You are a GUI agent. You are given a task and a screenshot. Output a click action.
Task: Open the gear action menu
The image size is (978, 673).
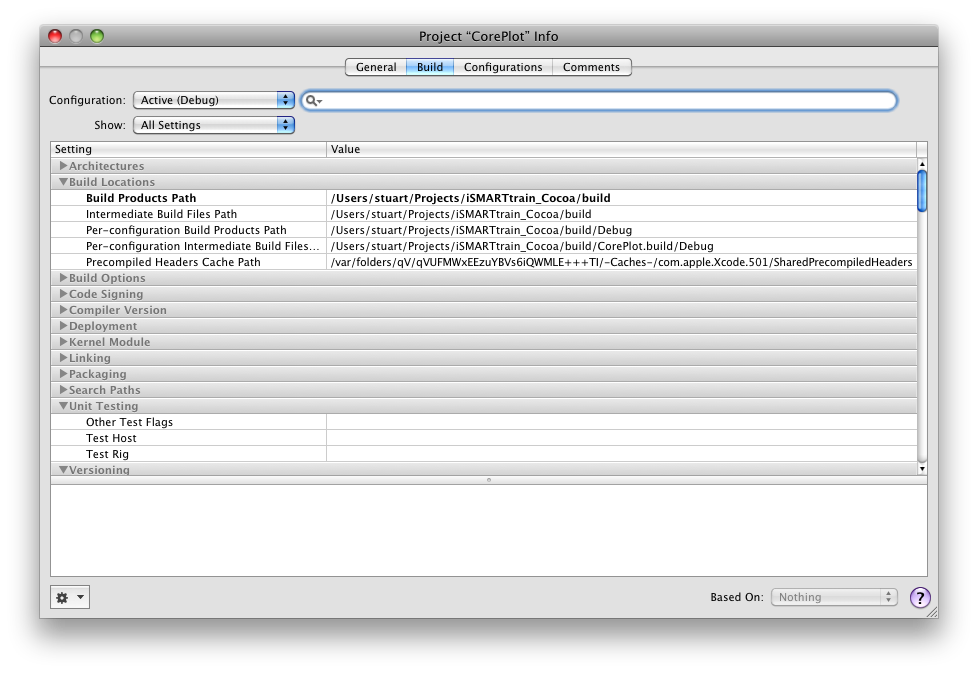(69, 597)
